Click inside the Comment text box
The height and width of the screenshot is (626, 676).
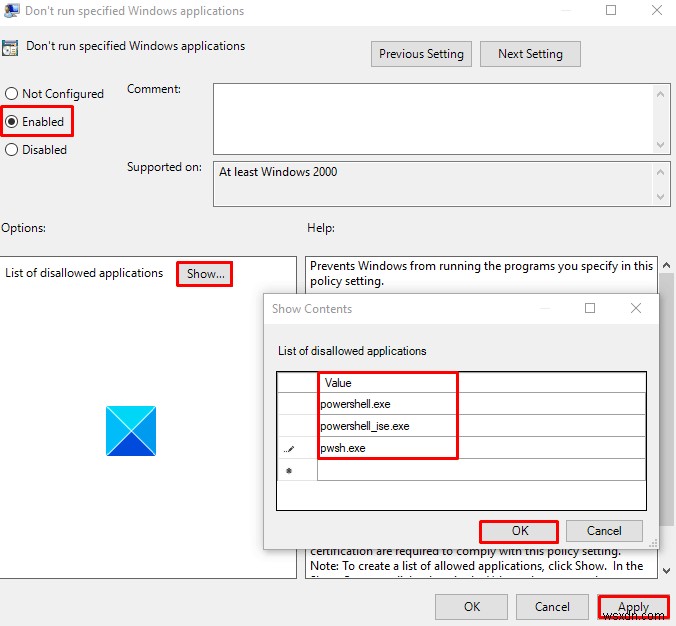coord(433,119)
